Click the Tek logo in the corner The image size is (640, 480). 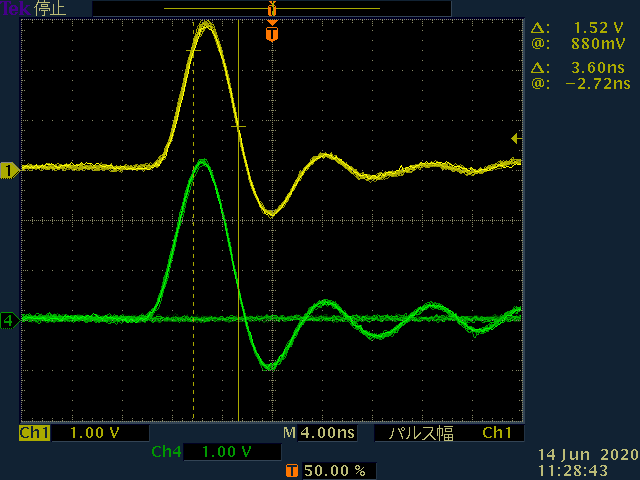coord(16,8)
